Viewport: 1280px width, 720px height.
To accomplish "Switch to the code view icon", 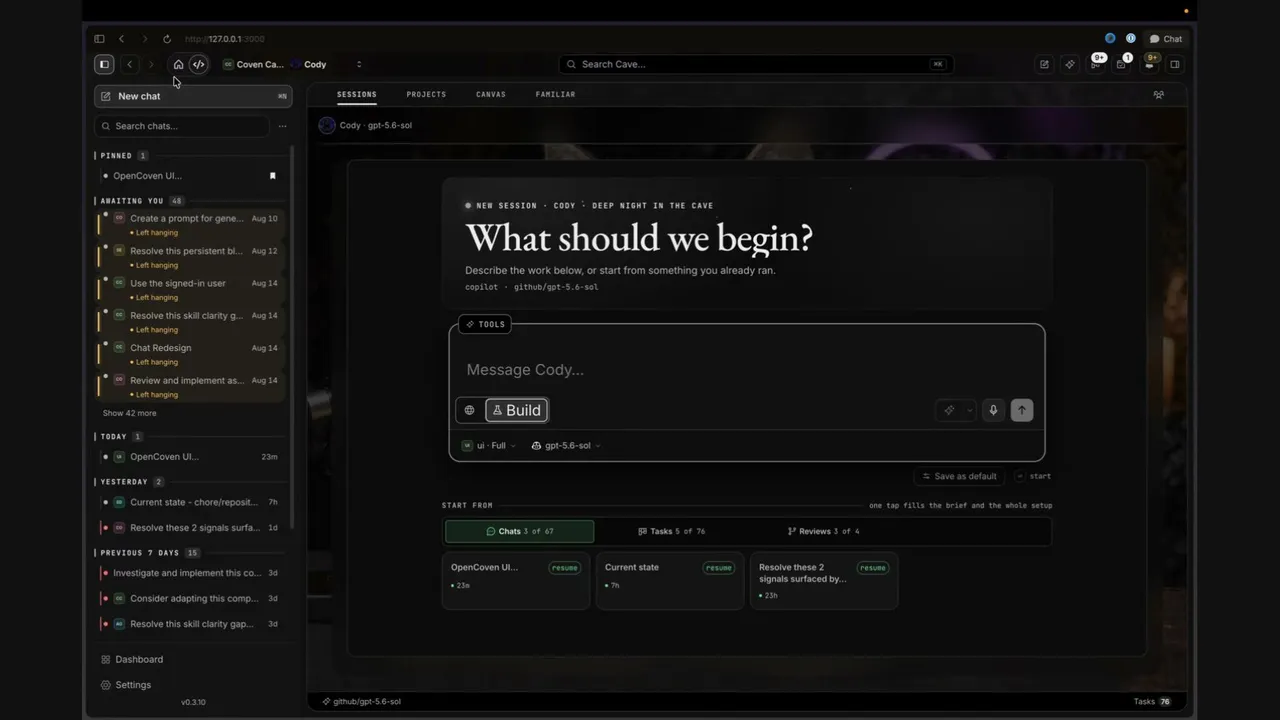I will pyautogui.click(x=198, y=64).
